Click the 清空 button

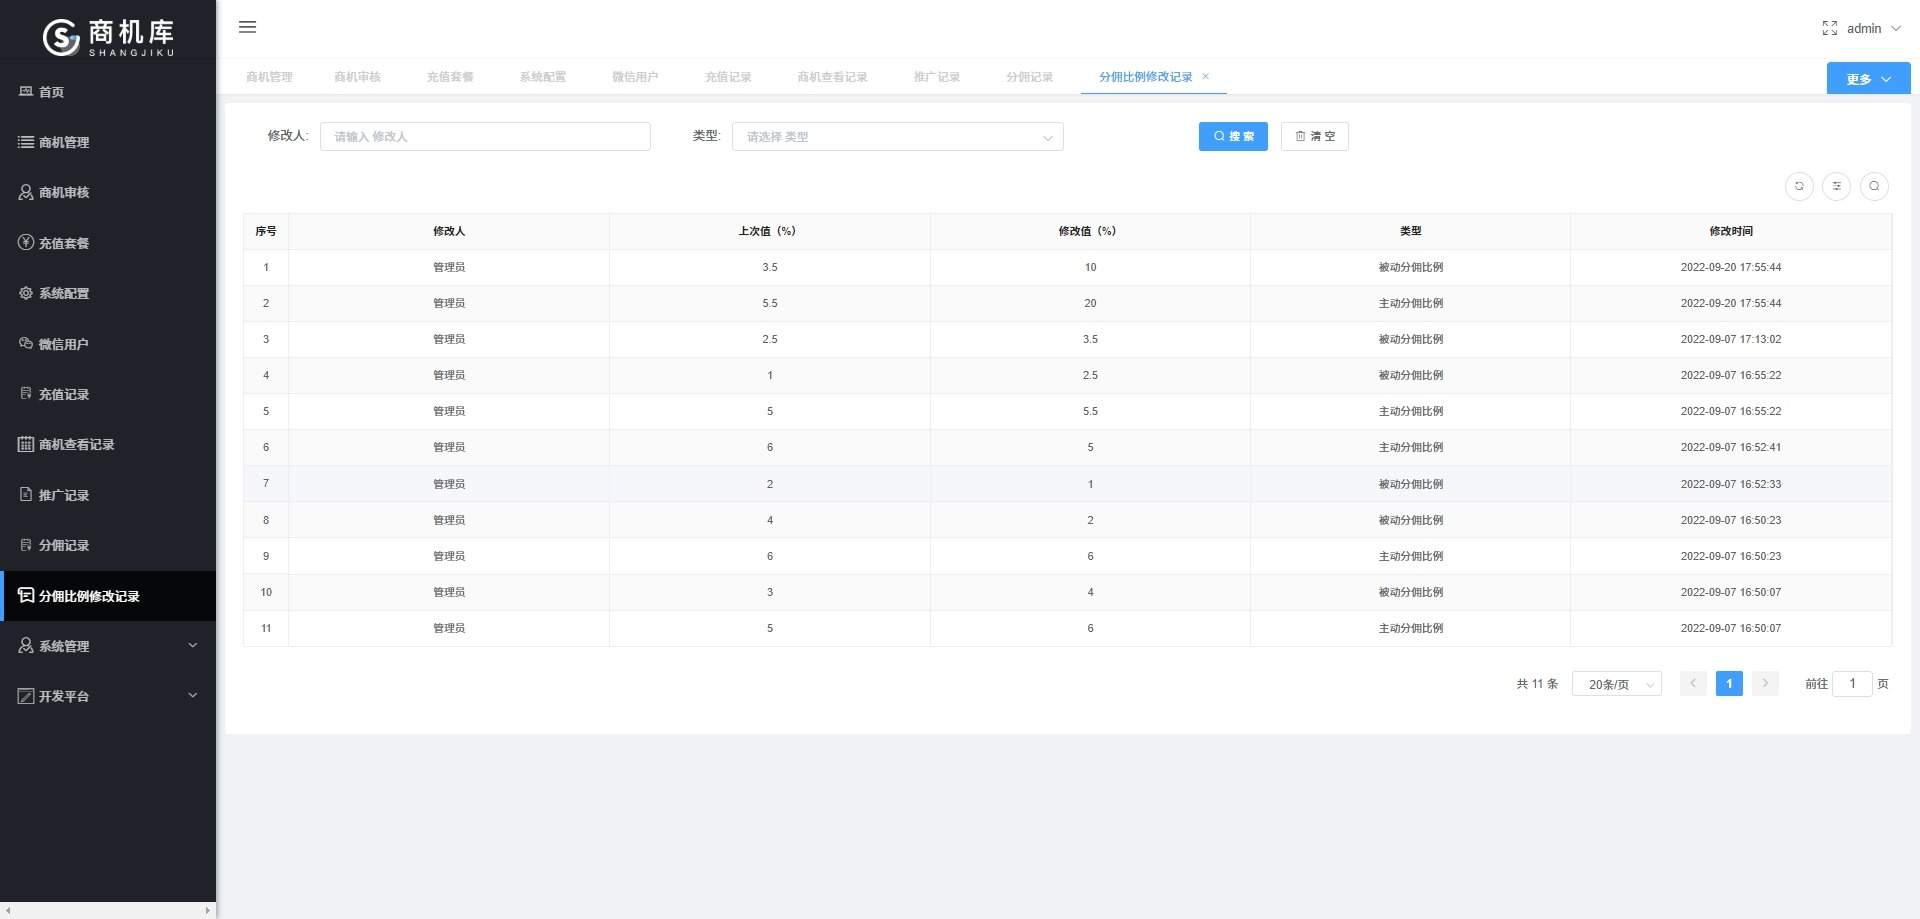pos(1315,137)
